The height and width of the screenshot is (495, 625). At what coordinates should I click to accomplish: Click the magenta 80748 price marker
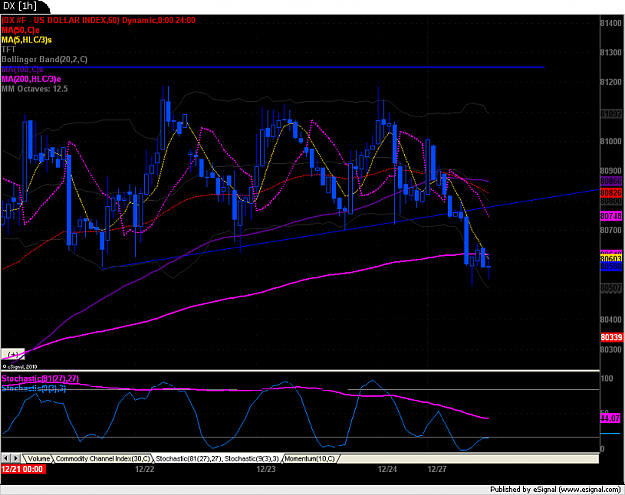611,216
